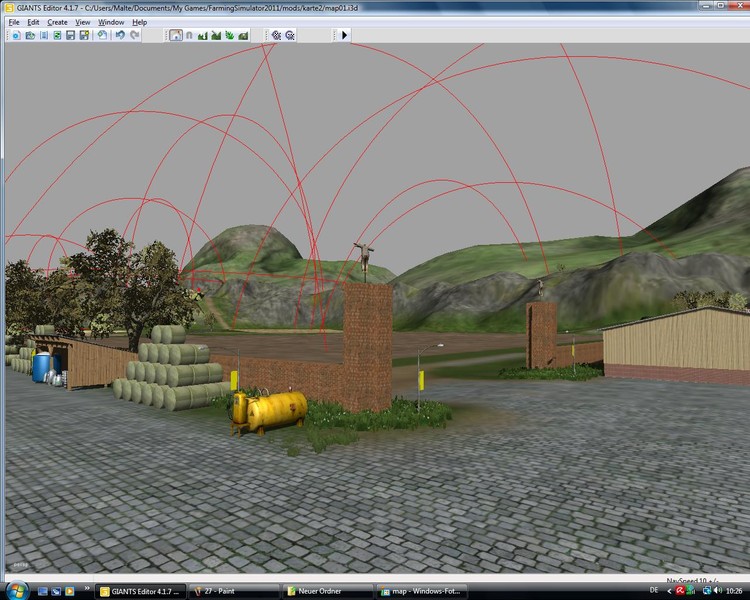Select the terrain info layer paint icon

pyautogui.click(x=243, y=35)
